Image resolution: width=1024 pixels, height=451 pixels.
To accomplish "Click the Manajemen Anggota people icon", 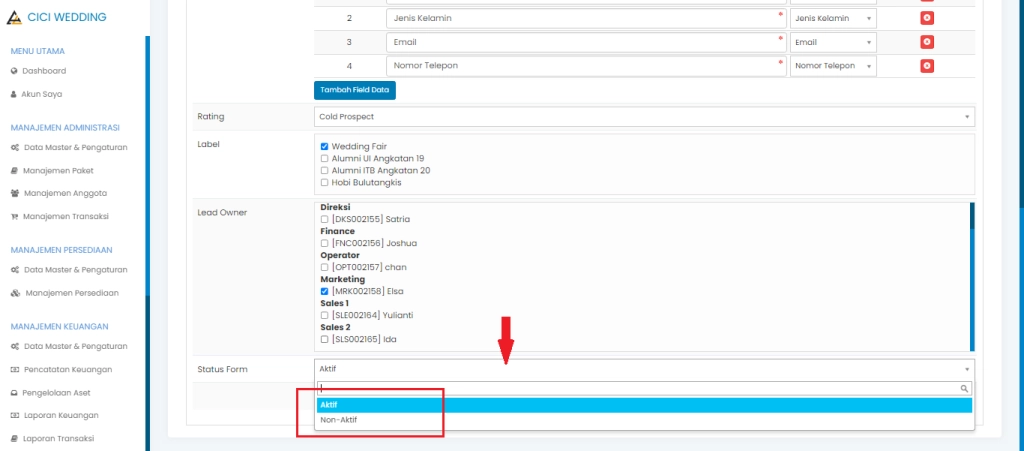I will pos(14,193).
